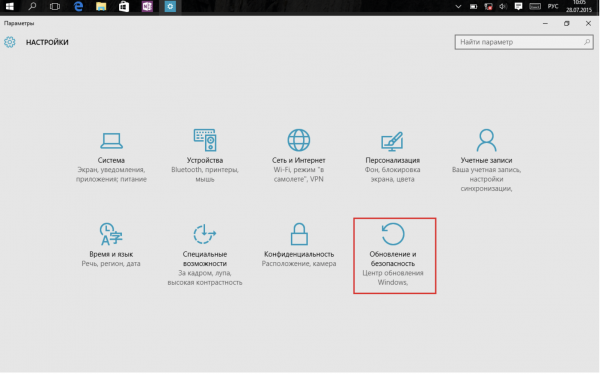600x374 pixels.
Task: Launch Microsoft Edge from taskbar
Action: (x=78, y=7)
